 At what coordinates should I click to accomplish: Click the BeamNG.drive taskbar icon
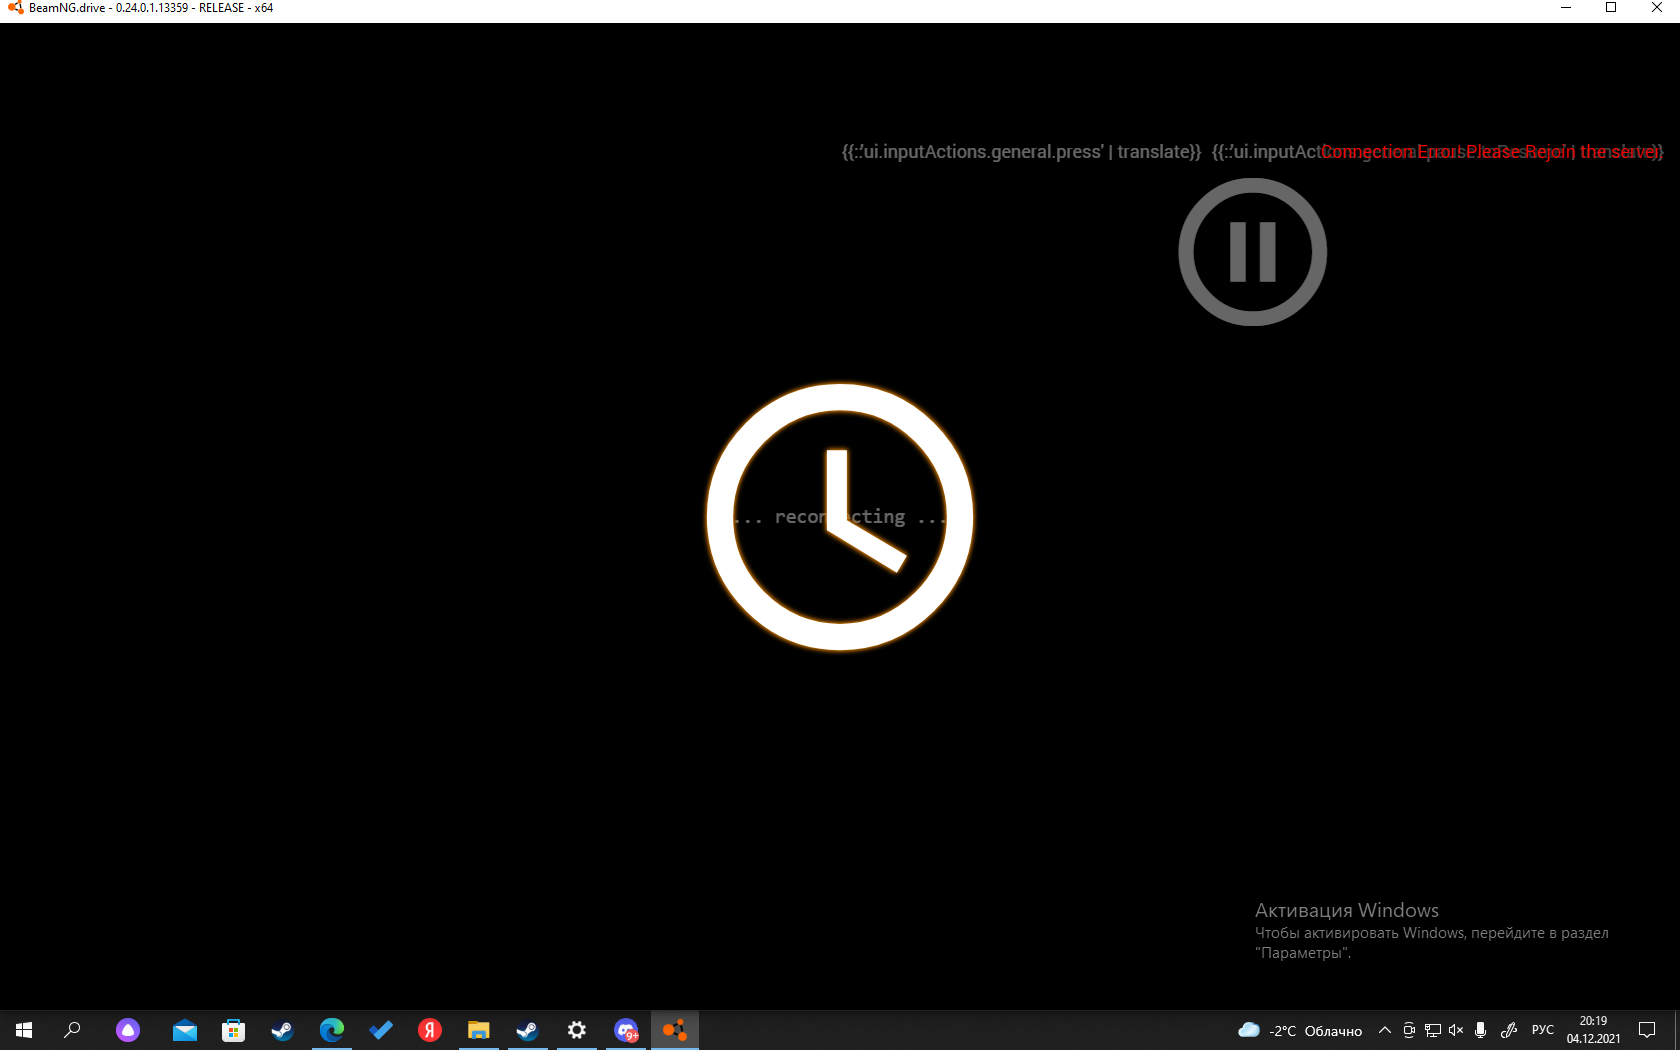(x=675, y=1030)
